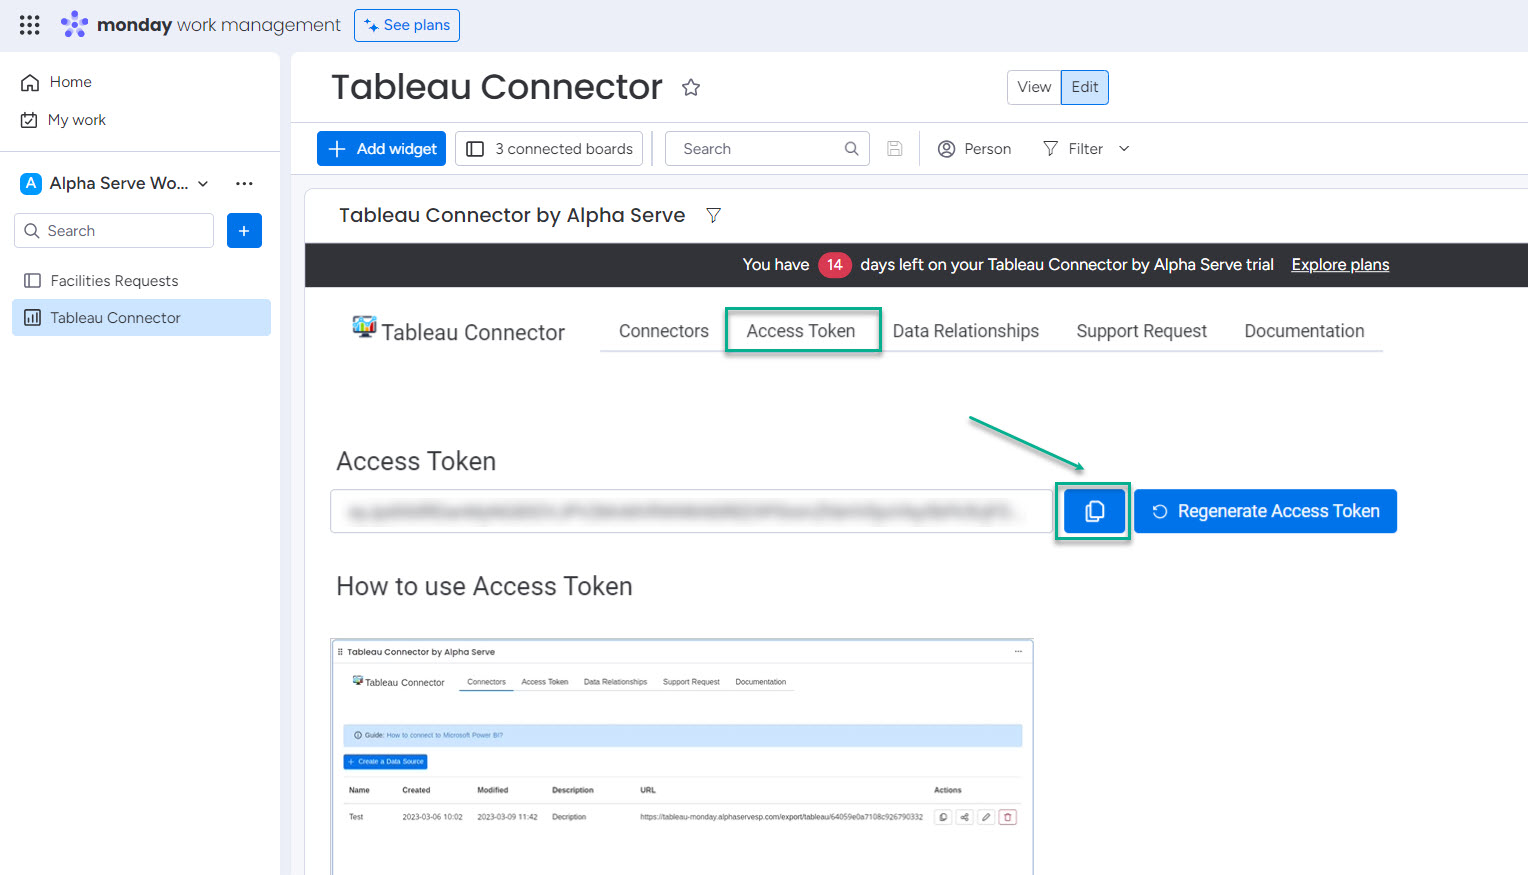1528x875 pixels.
Task: Open the Facilities Requests board
Action: pos(113,280)
